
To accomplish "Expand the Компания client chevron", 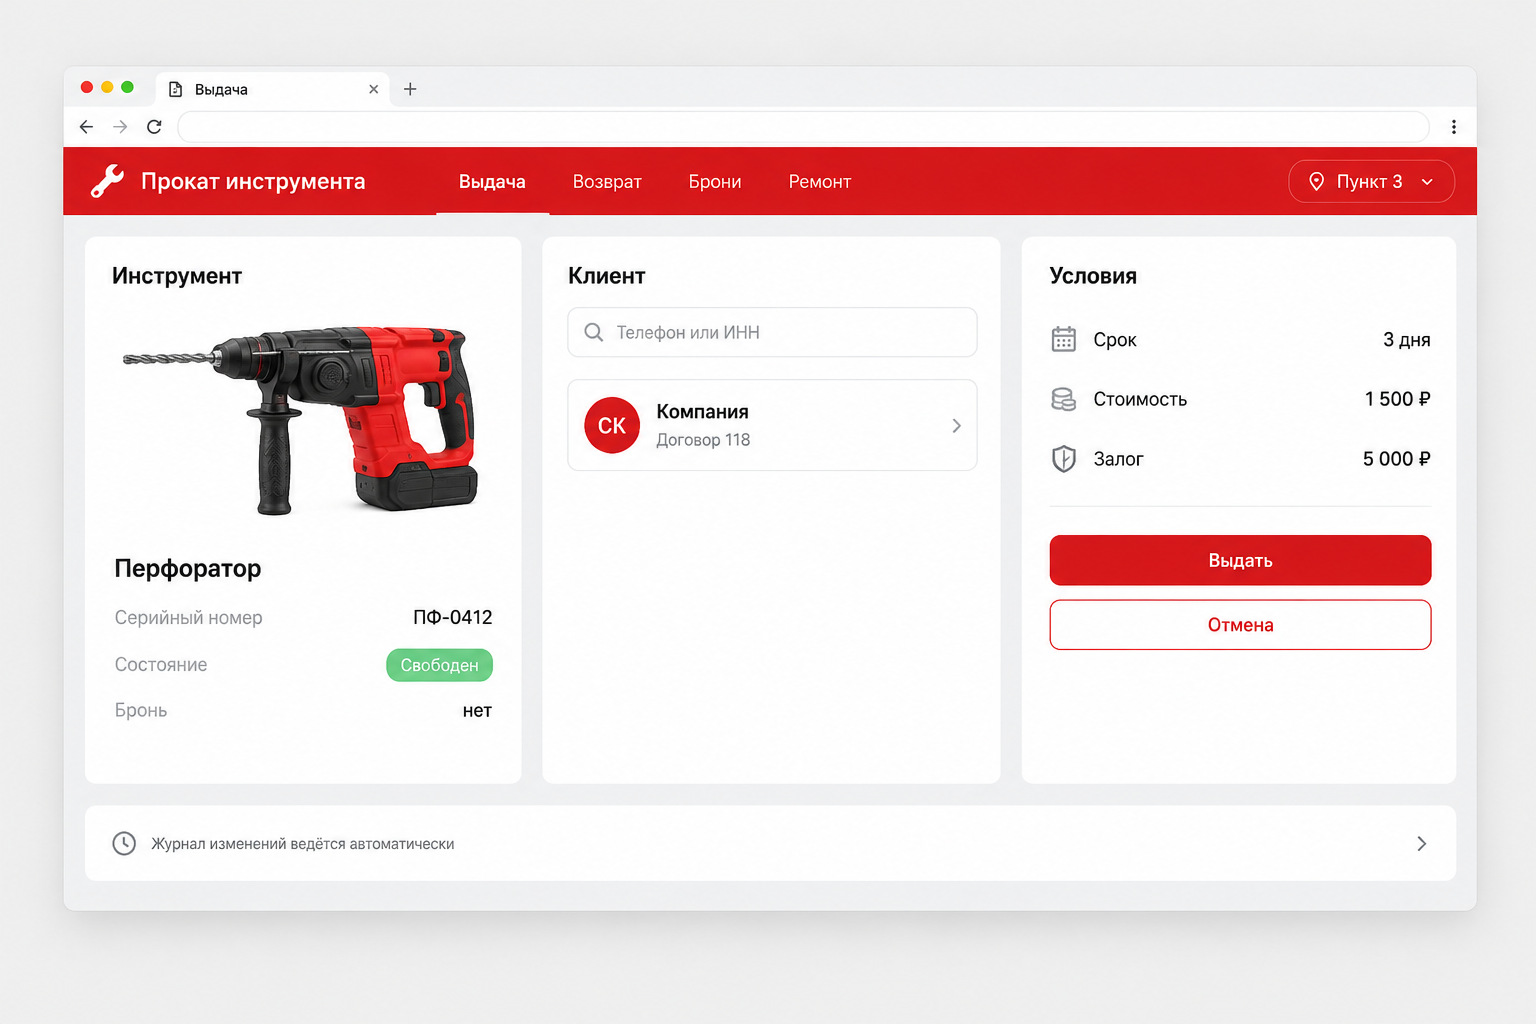I will click(x=956, y=425).
